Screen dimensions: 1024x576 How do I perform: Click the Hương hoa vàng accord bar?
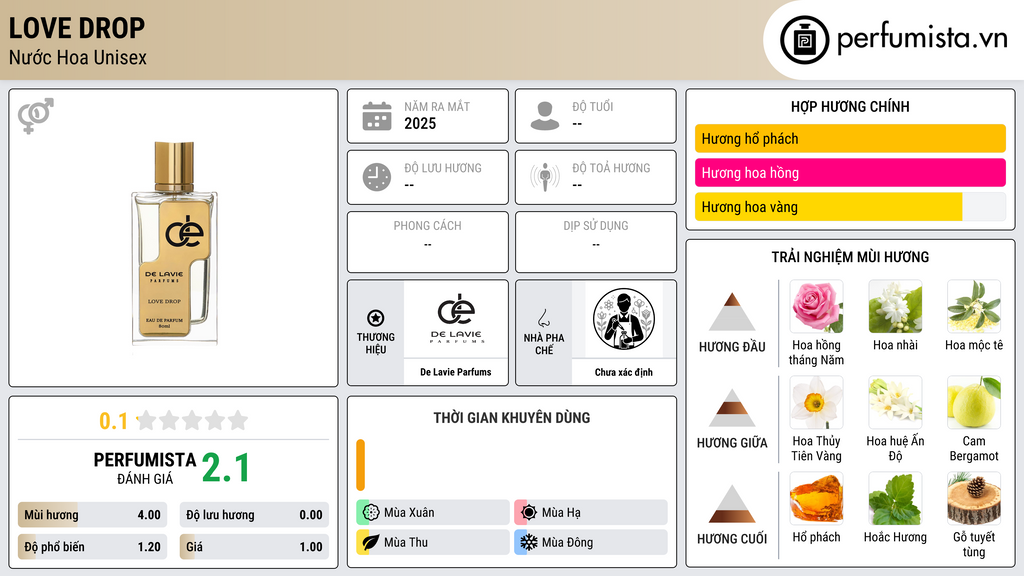[x=850, y=206]
